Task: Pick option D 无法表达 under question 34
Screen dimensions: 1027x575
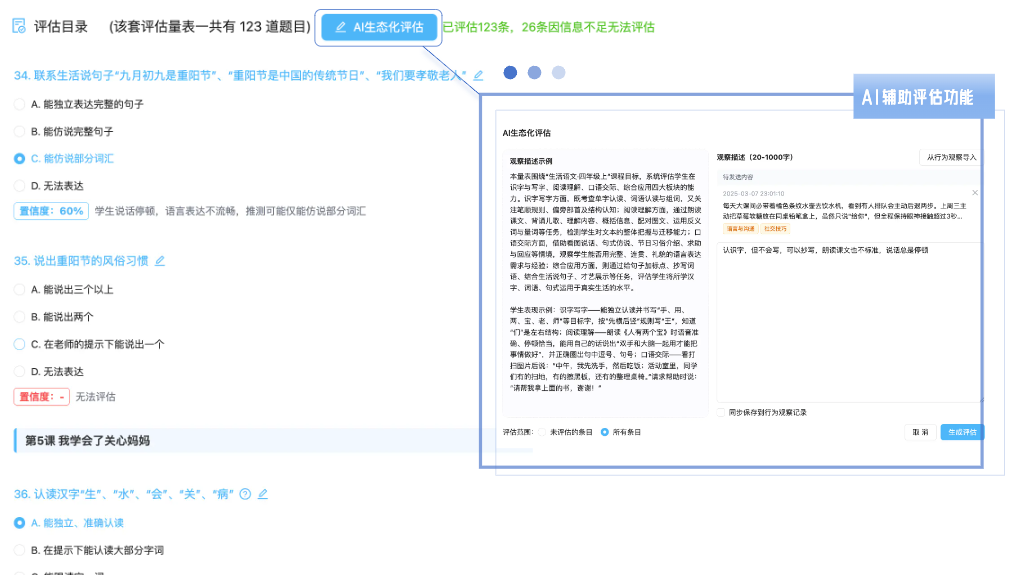Action: tap(20, 186)
